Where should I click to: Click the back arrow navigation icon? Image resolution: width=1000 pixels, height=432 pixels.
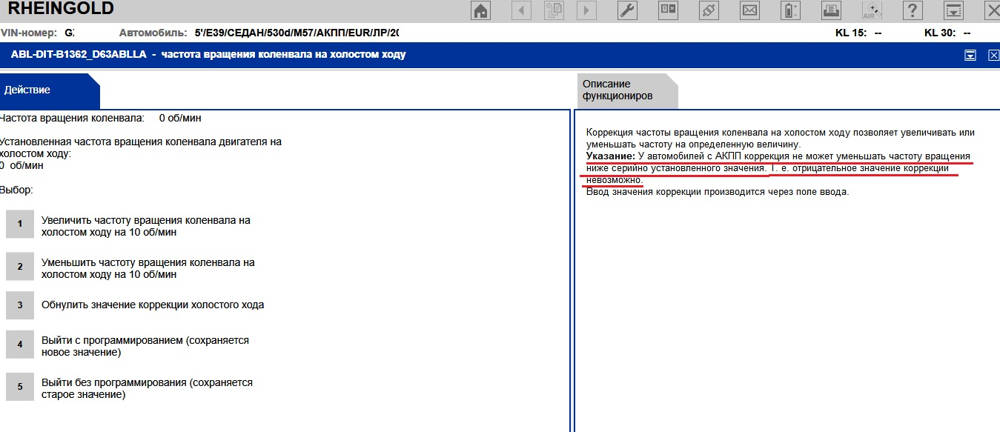tap(521, 11)
